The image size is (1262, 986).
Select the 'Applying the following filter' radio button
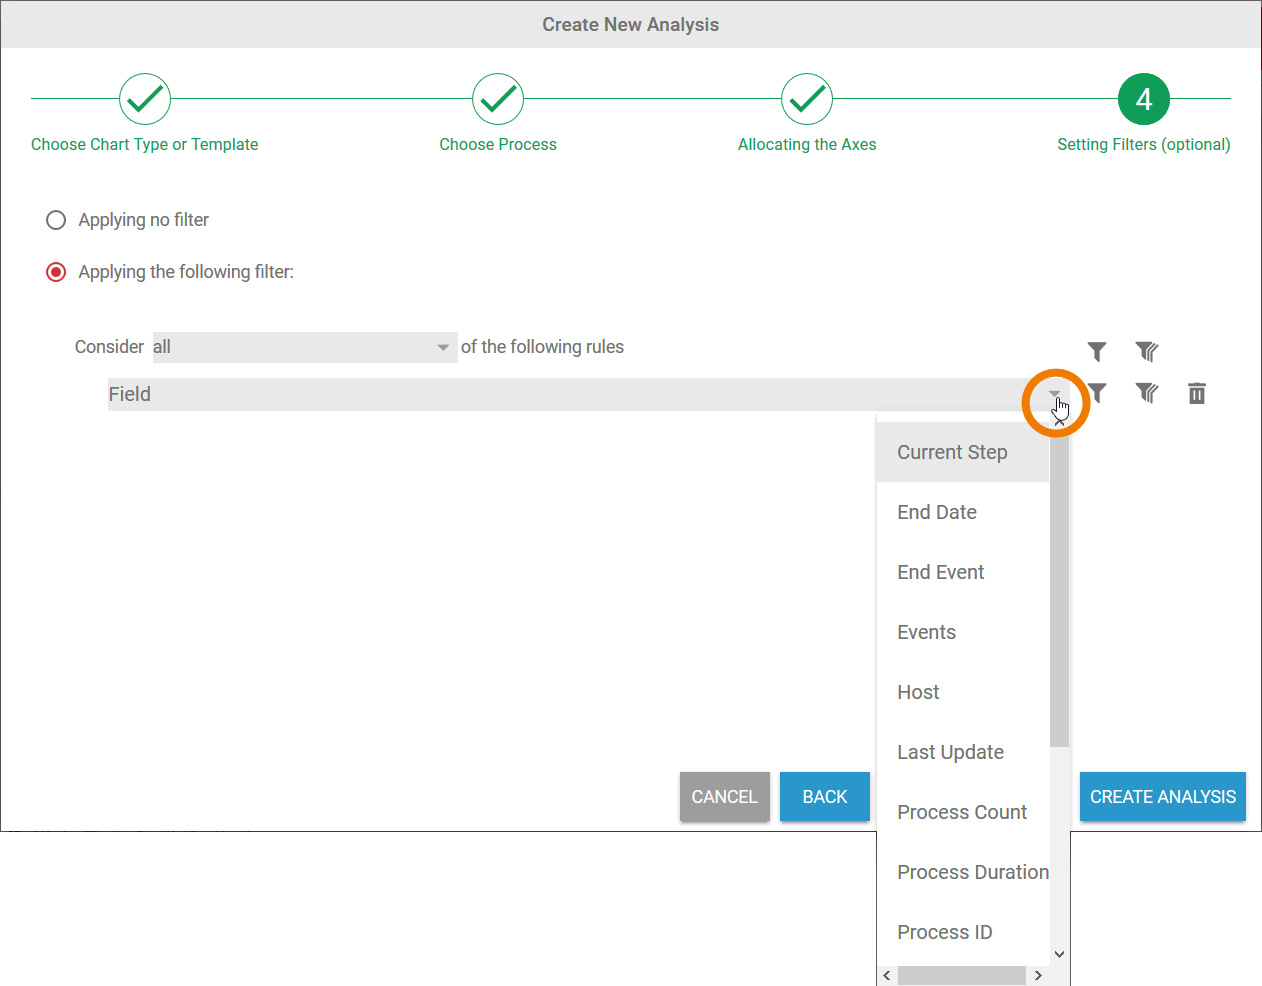[x=56, y=272]
